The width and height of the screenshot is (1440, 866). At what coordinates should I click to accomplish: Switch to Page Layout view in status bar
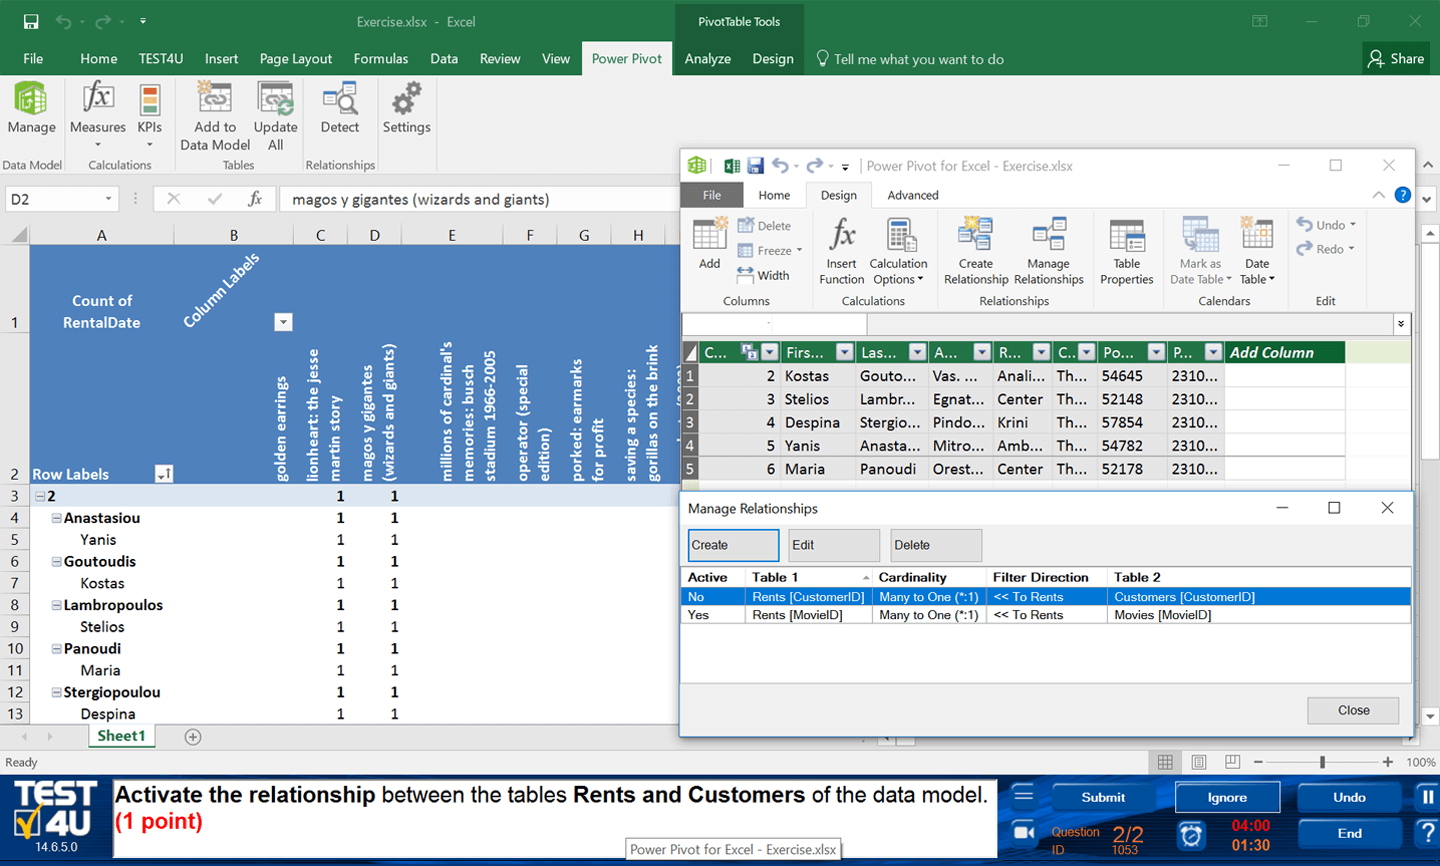coord(1199,762)
